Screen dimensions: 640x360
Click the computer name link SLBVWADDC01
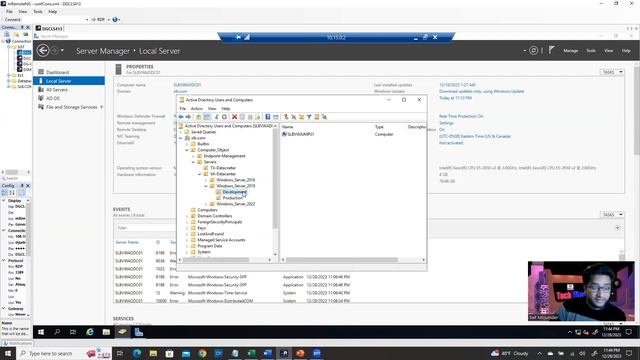187,85
